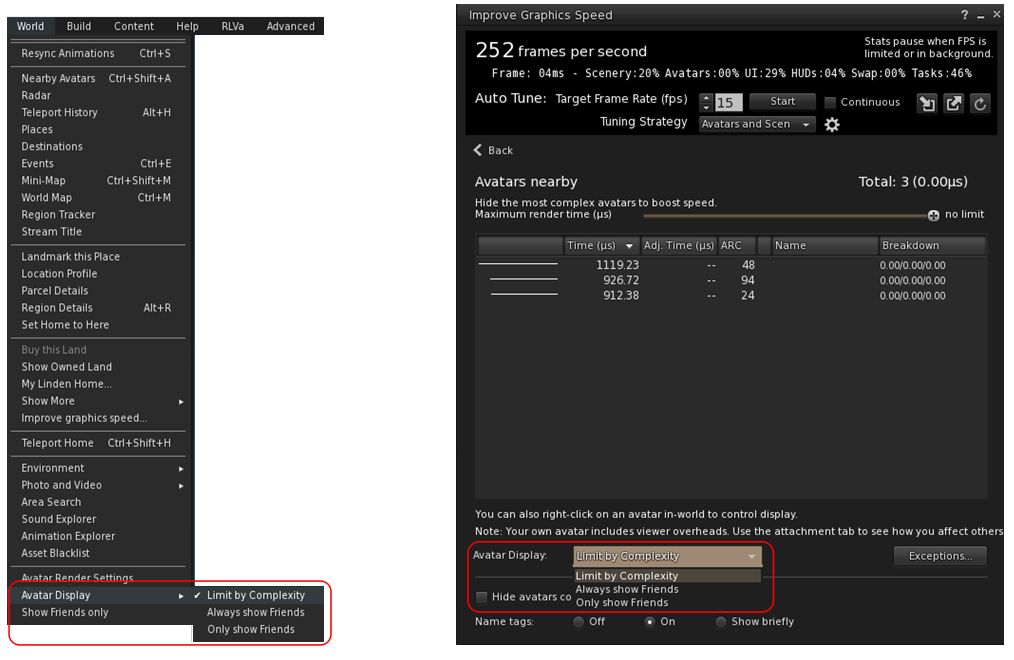
Task: Select Show briefly for Name tags
Action: click(x=721, y=622)
